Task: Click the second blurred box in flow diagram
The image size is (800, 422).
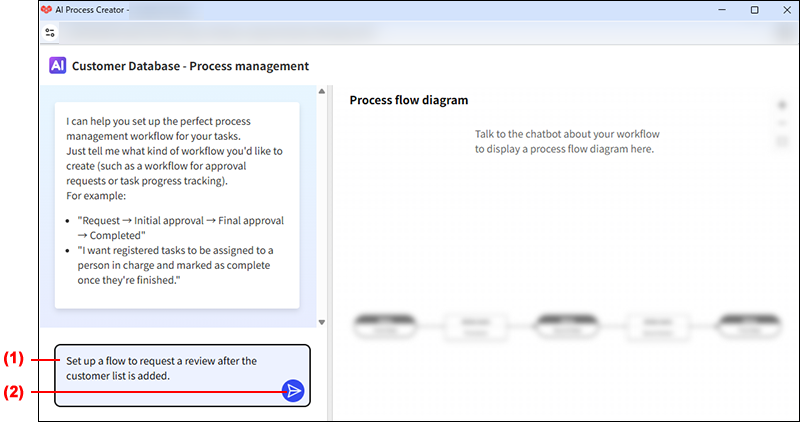Action: (472, 325)
